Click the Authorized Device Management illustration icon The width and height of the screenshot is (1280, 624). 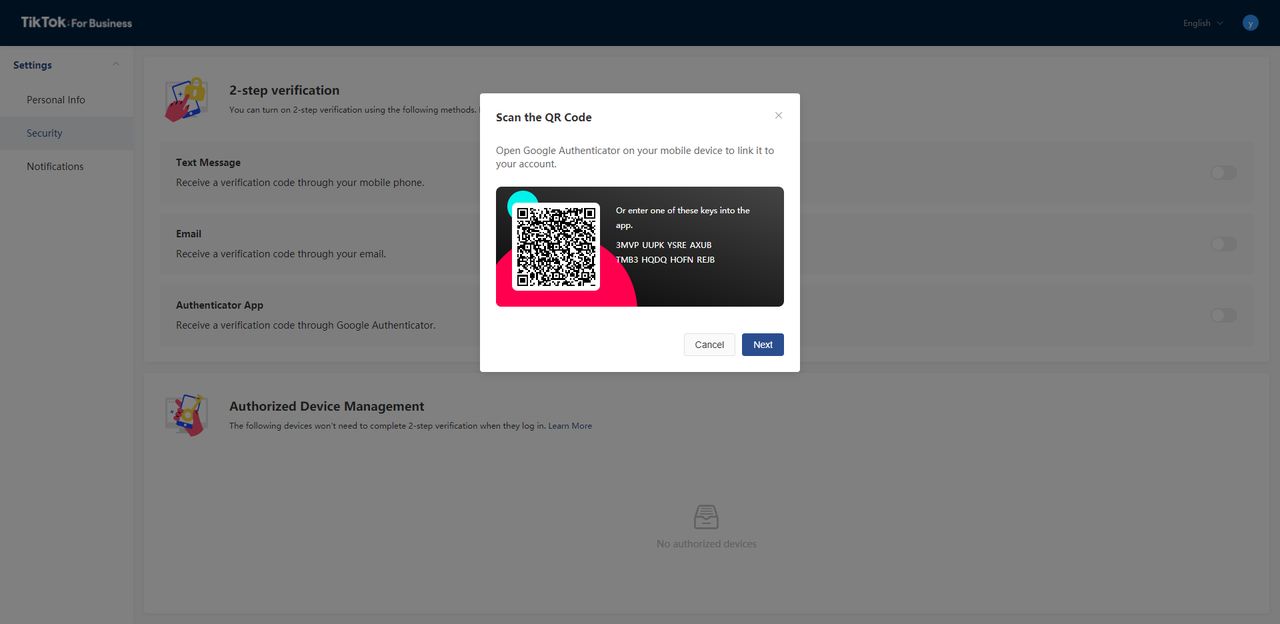(186, 415)
